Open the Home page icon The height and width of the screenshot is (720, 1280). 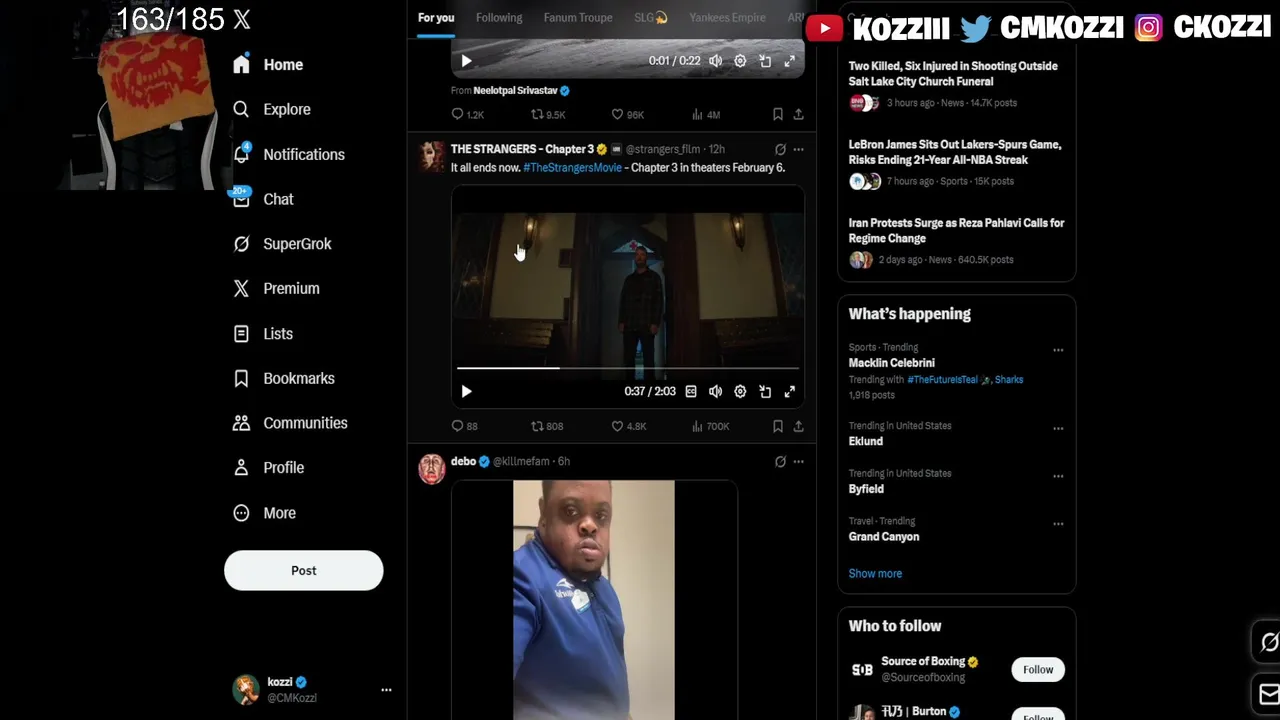(x=241, y=64)
